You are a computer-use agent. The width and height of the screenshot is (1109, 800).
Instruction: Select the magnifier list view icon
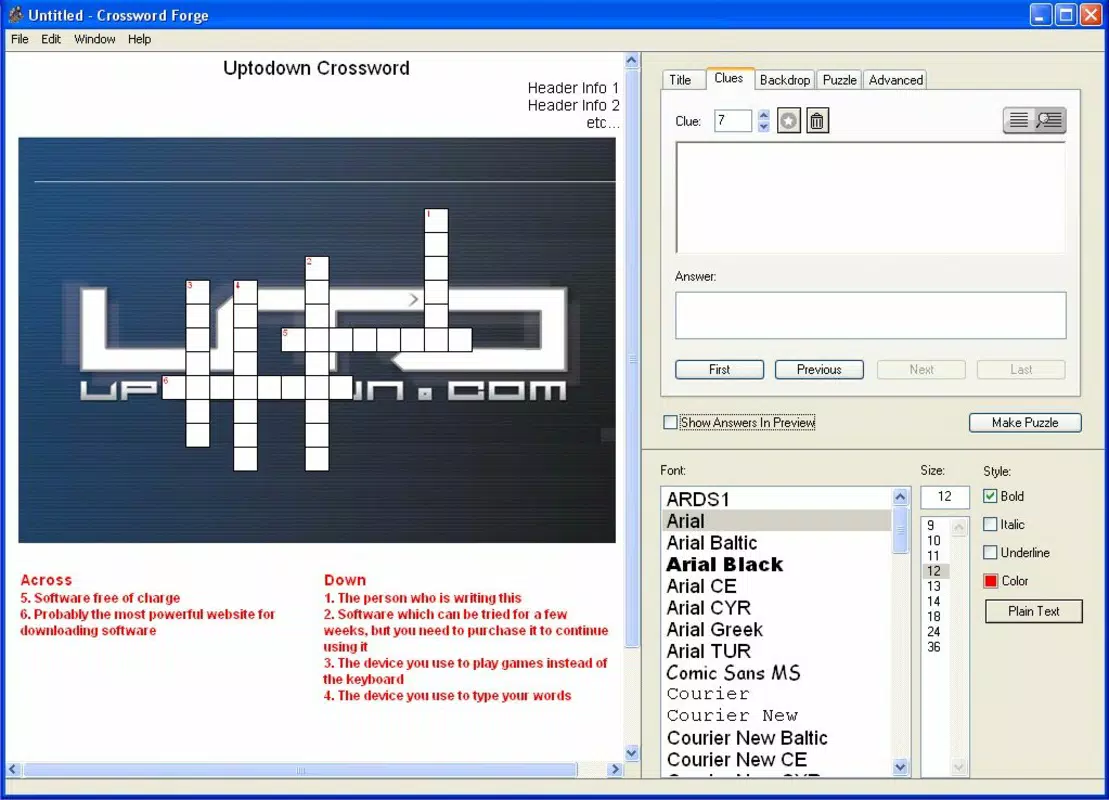coord(1050,120)
